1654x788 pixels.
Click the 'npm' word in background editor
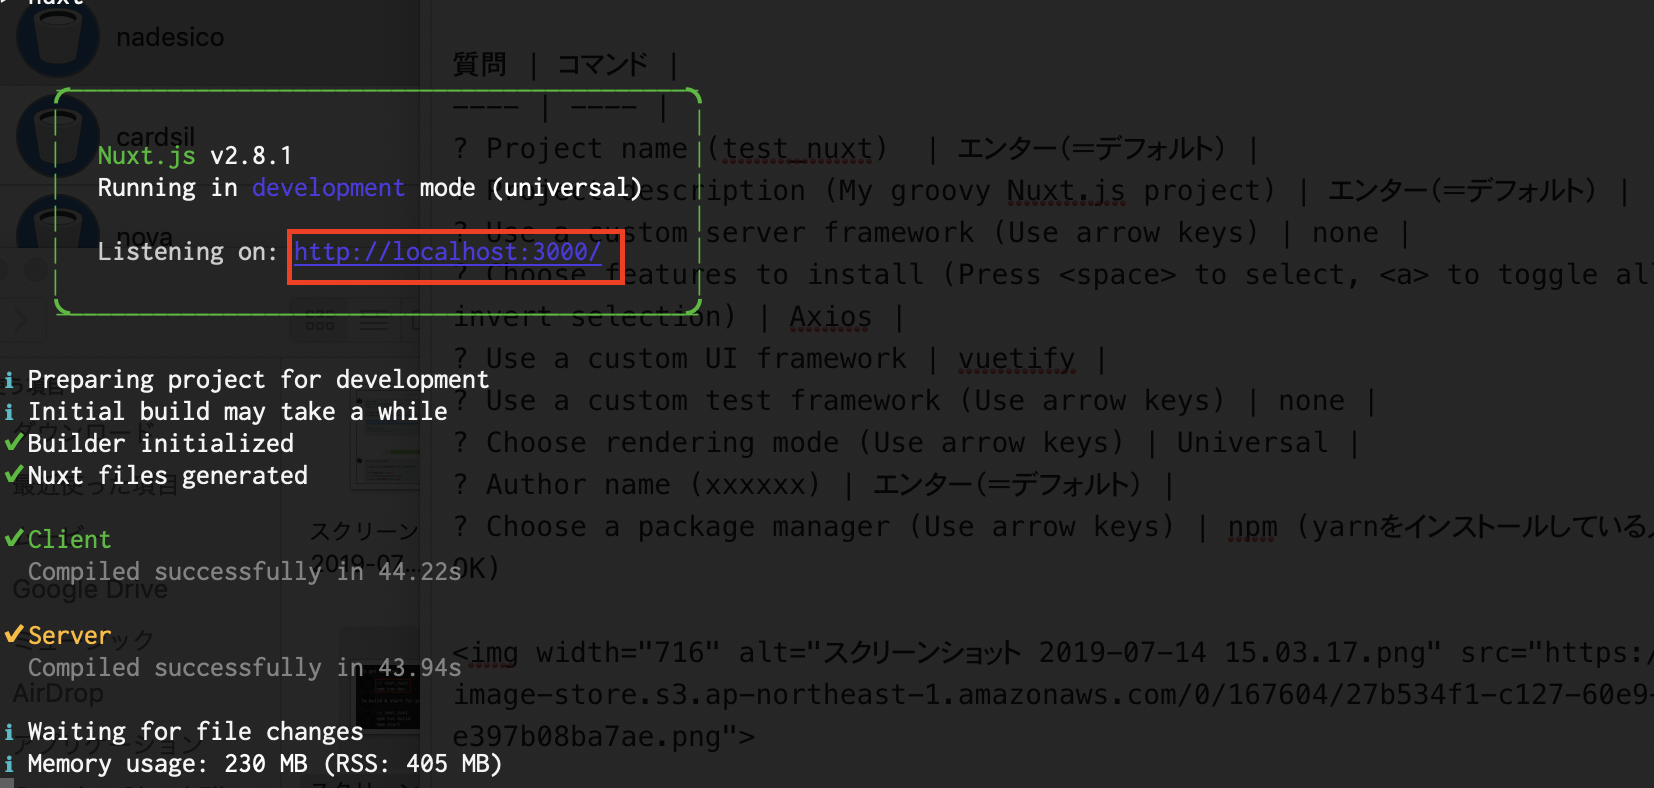click(x=1253, y=527)
